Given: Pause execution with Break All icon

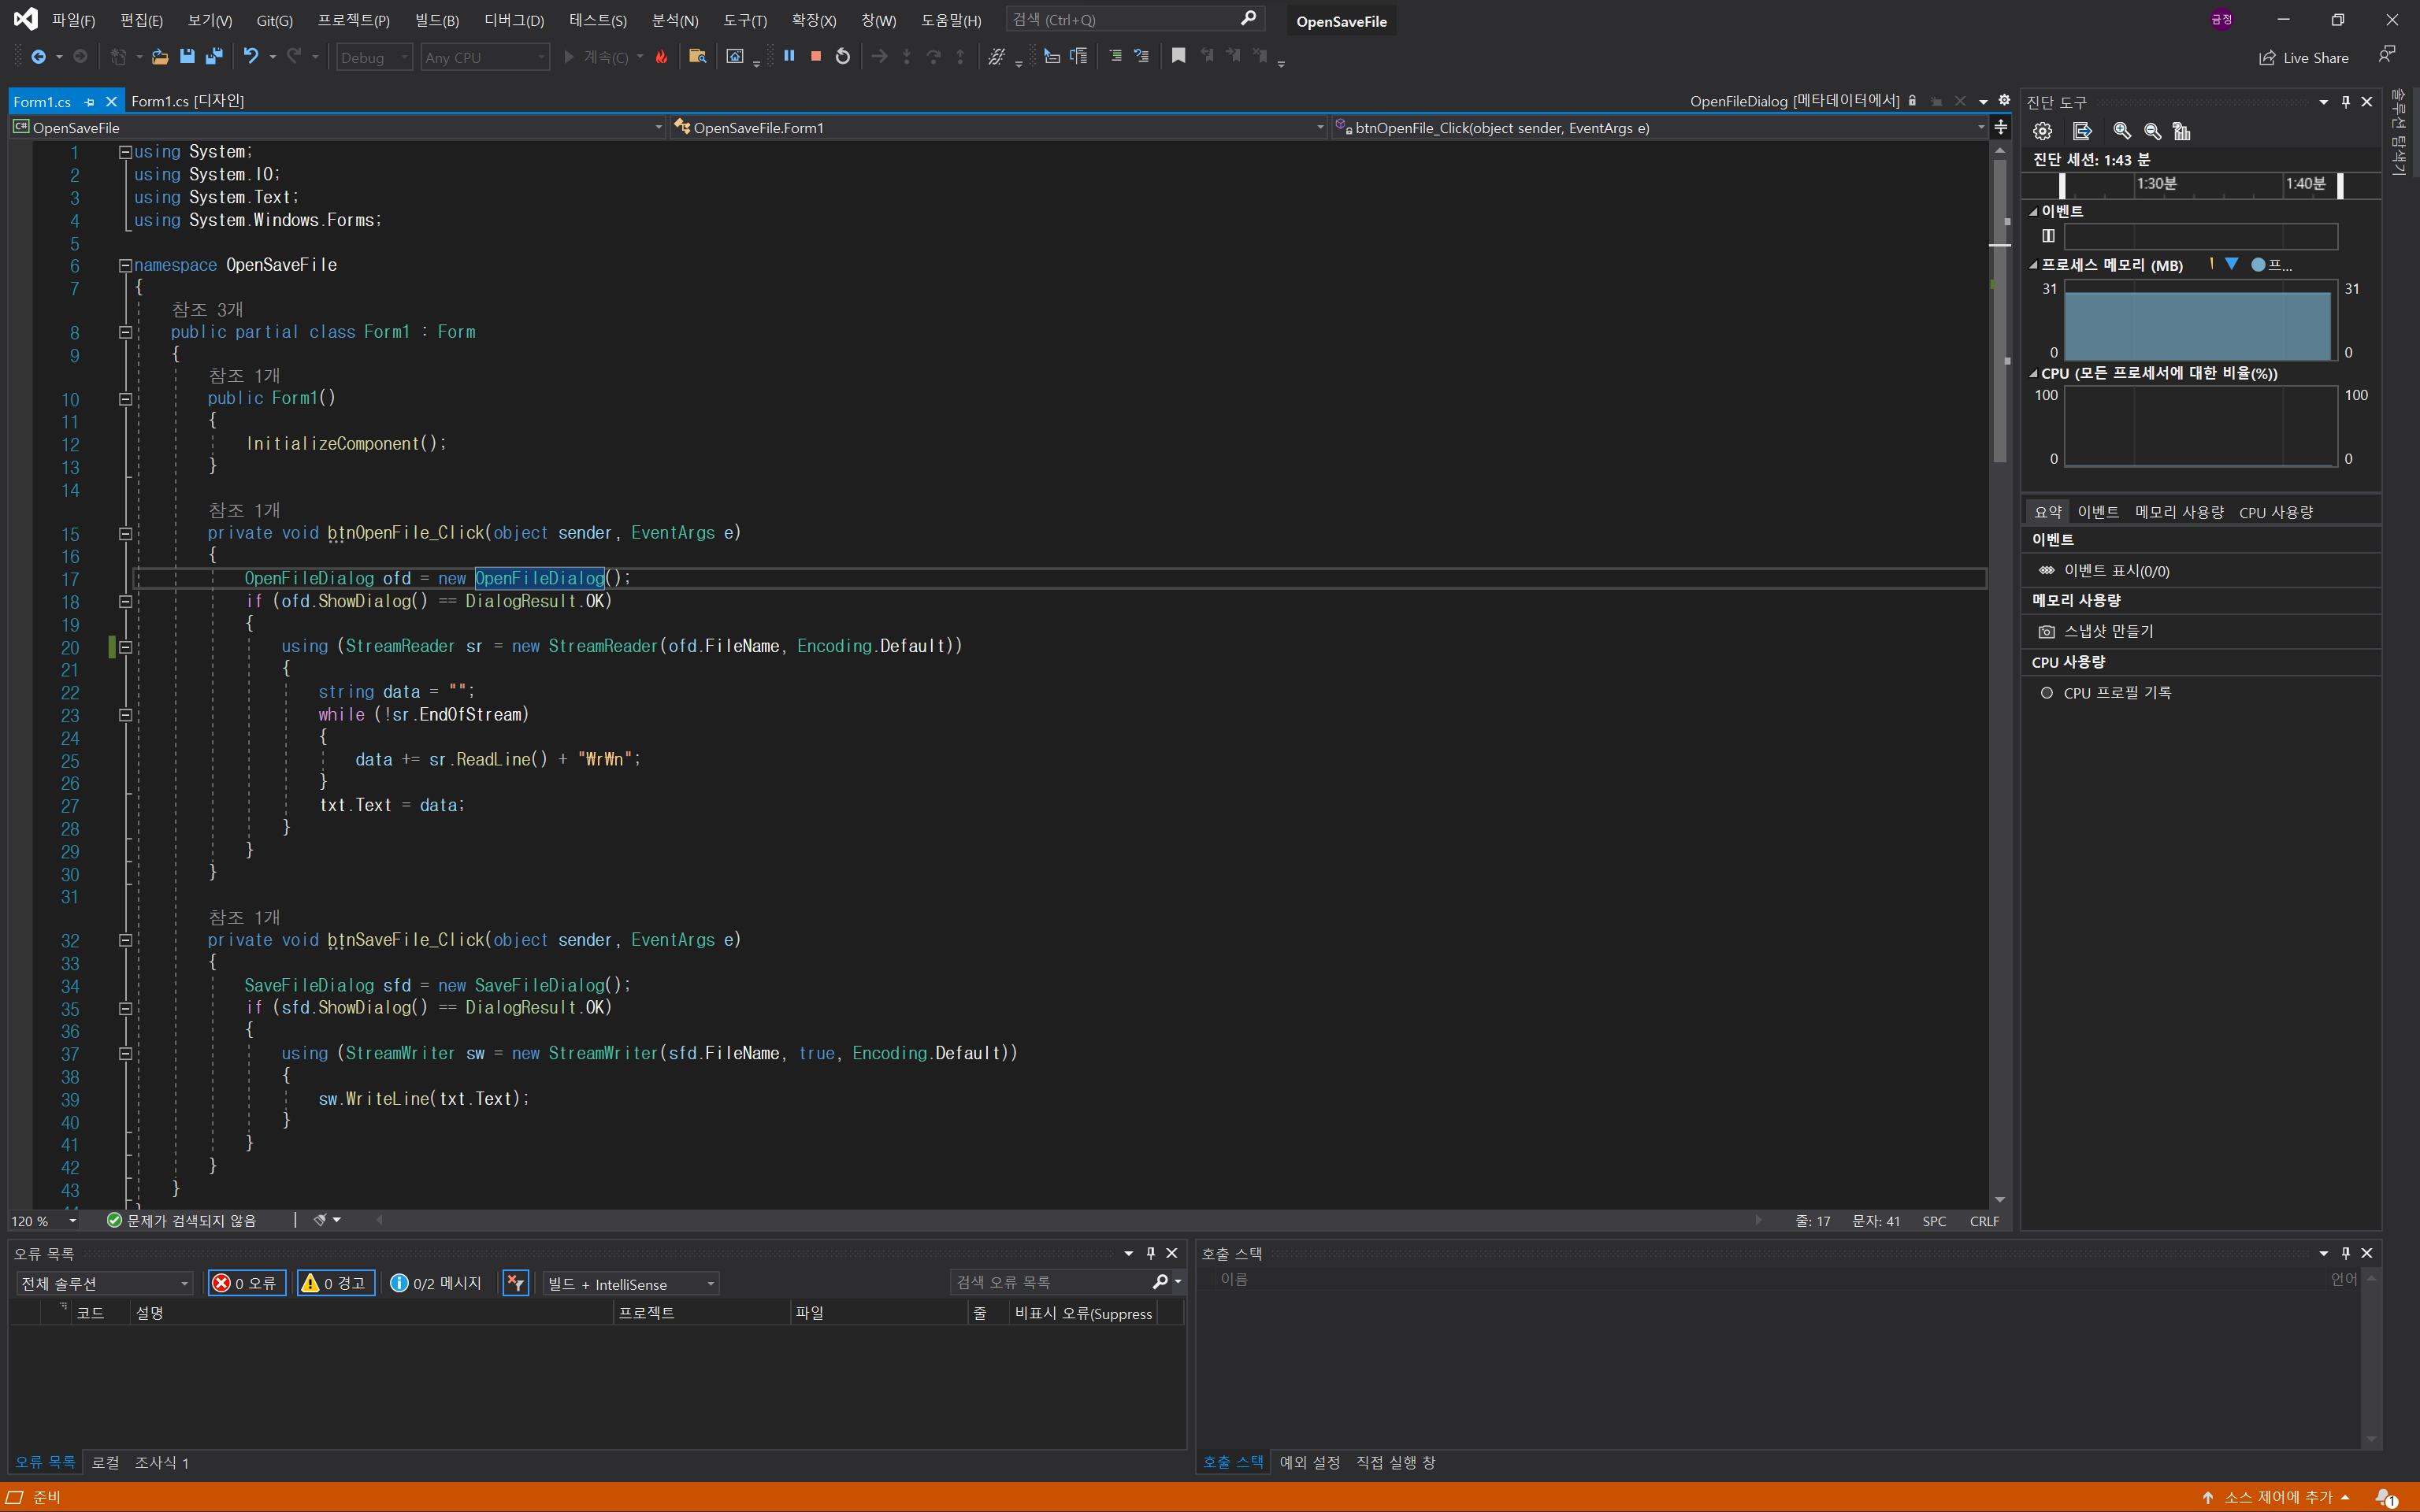Looking at the screenshot, I should point(789,57).
